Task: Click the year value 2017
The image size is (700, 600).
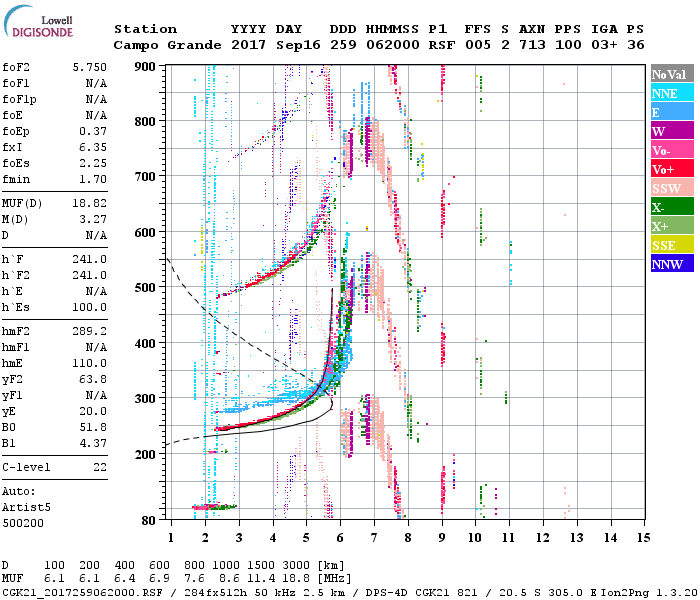Action: tap(248, 46)
